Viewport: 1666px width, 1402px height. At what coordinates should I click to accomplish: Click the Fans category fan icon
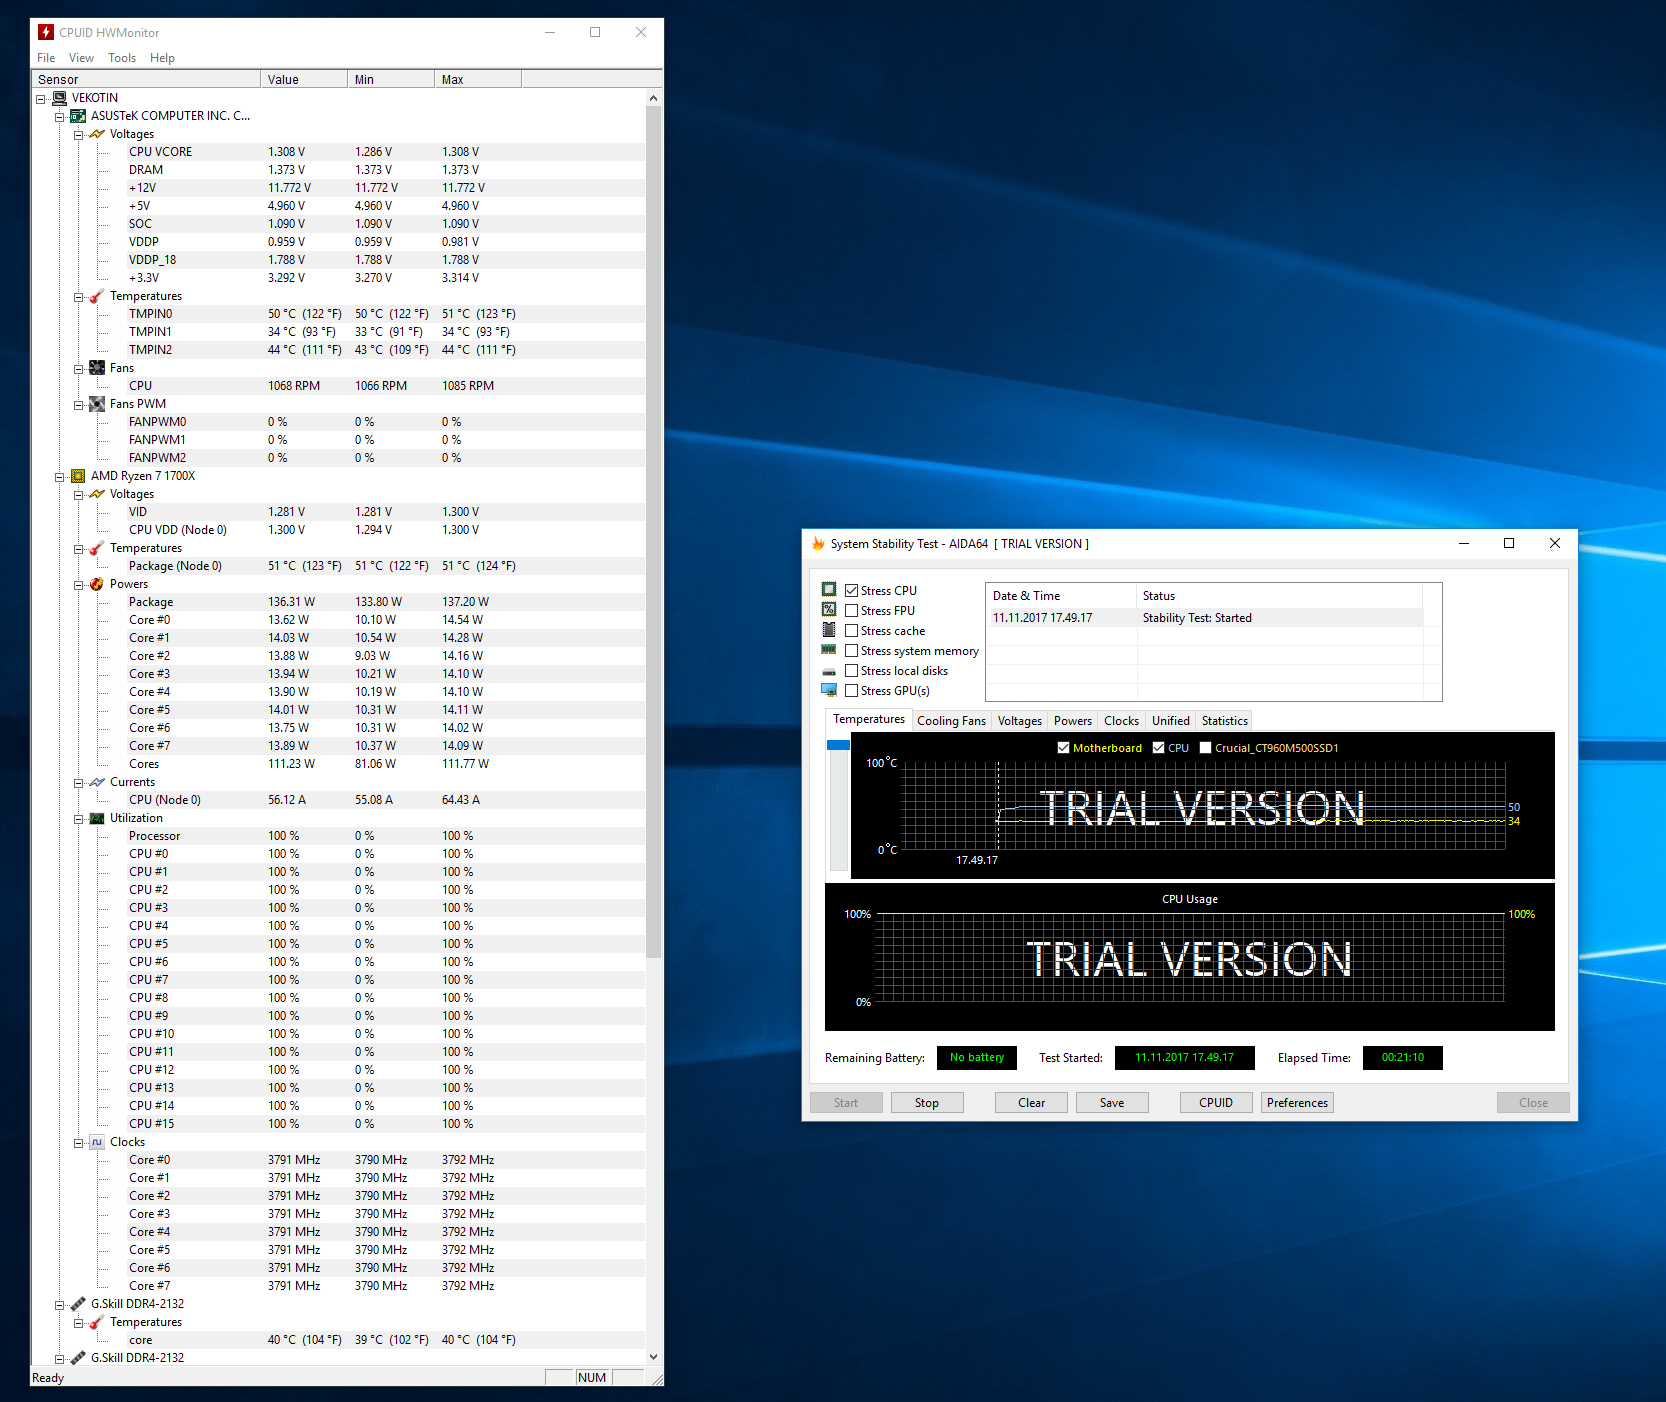97,368
